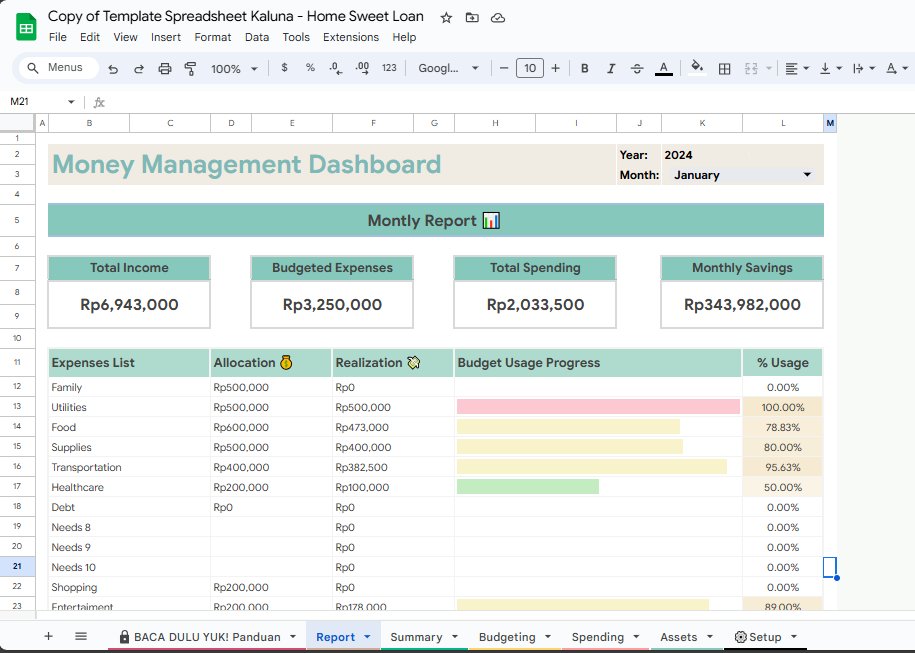This screenshot has height=653, width=915.
Task: Star this spreadsheet
Action: coord(446,18)
